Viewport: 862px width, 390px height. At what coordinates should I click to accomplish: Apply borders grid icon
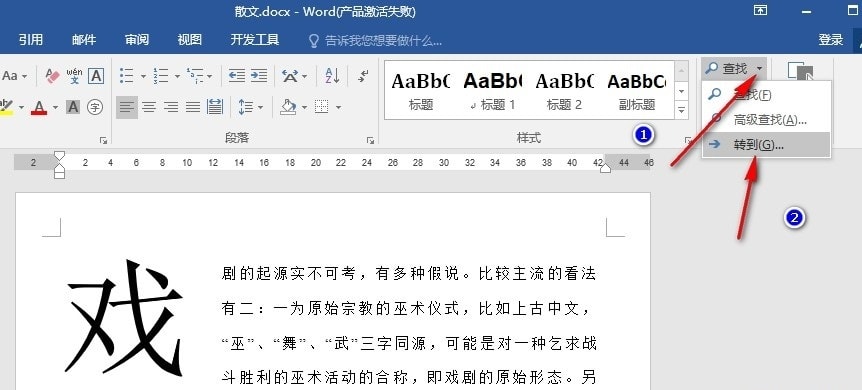322,107
